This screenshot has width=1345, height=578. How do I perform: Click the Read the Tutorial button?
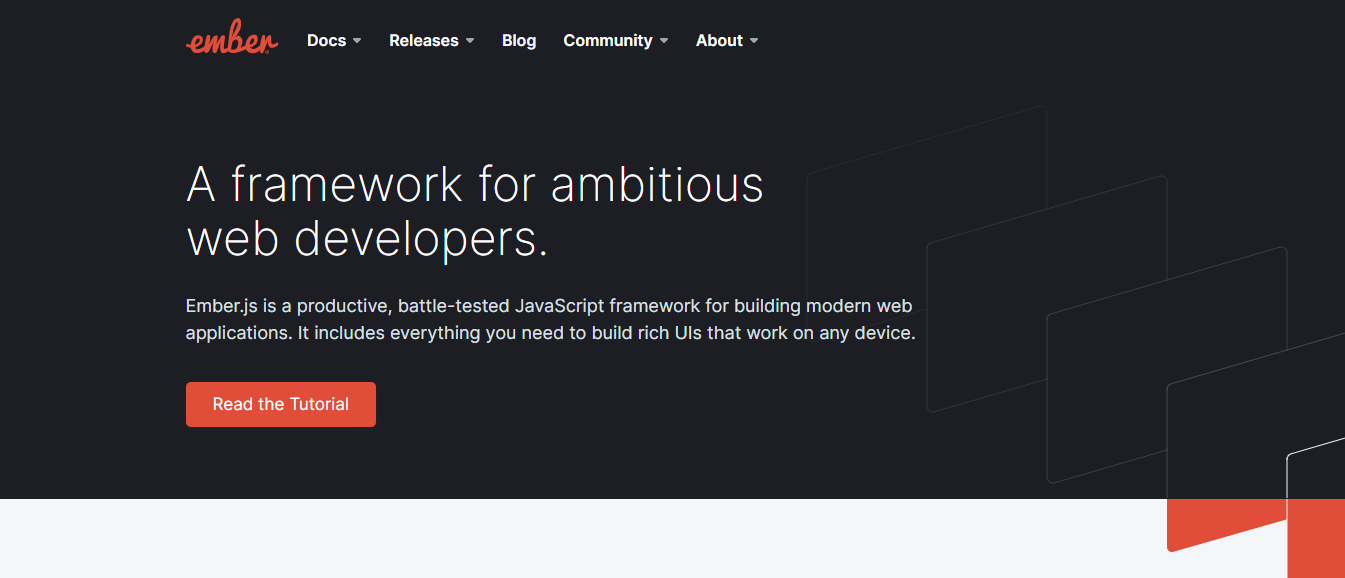281,404
